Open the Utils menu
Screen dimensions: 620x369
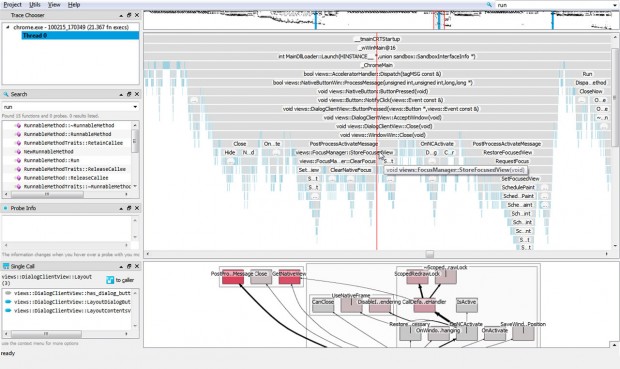35,4
